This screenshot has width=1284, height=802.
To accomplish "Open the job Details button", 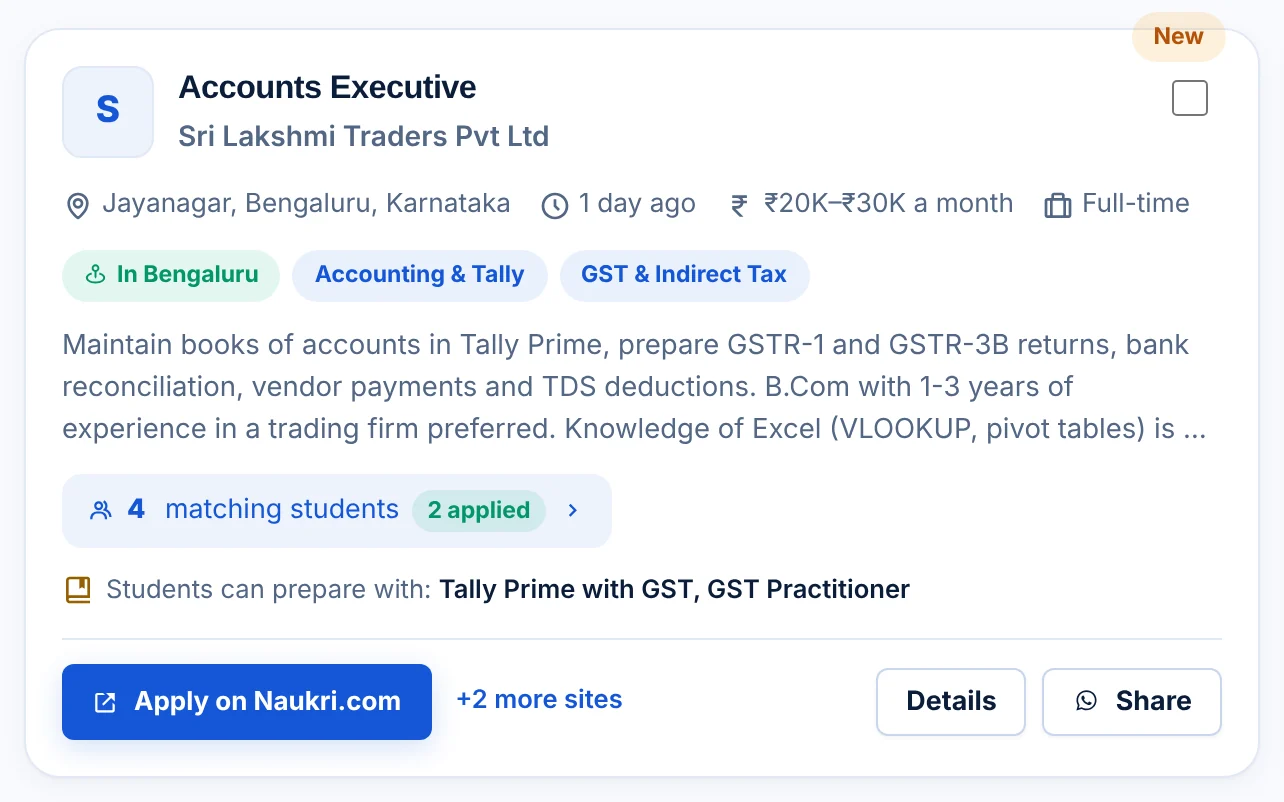I will coord(951,702).
